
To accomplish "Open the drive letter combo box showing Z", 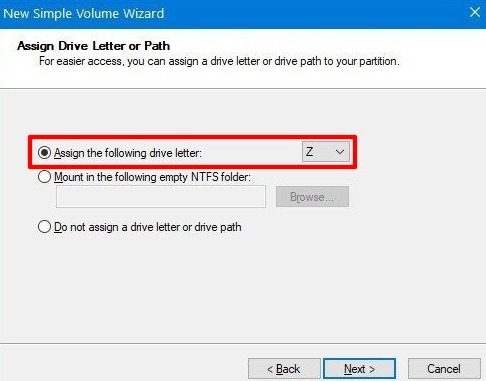I will 326,152.
